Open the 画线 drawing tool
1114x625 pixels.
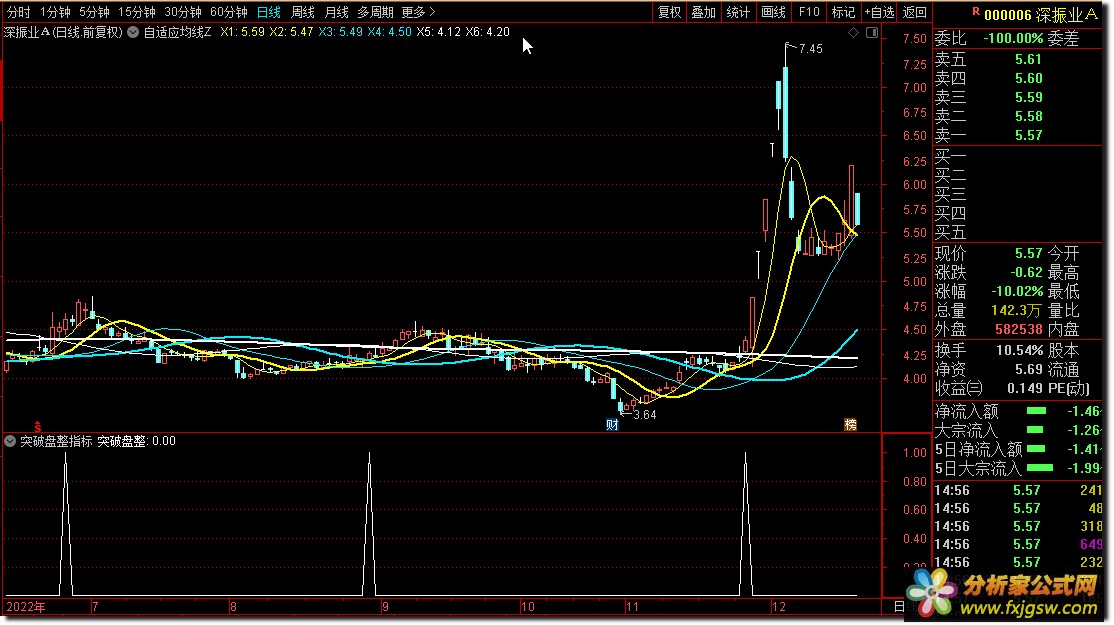[773, 12]
